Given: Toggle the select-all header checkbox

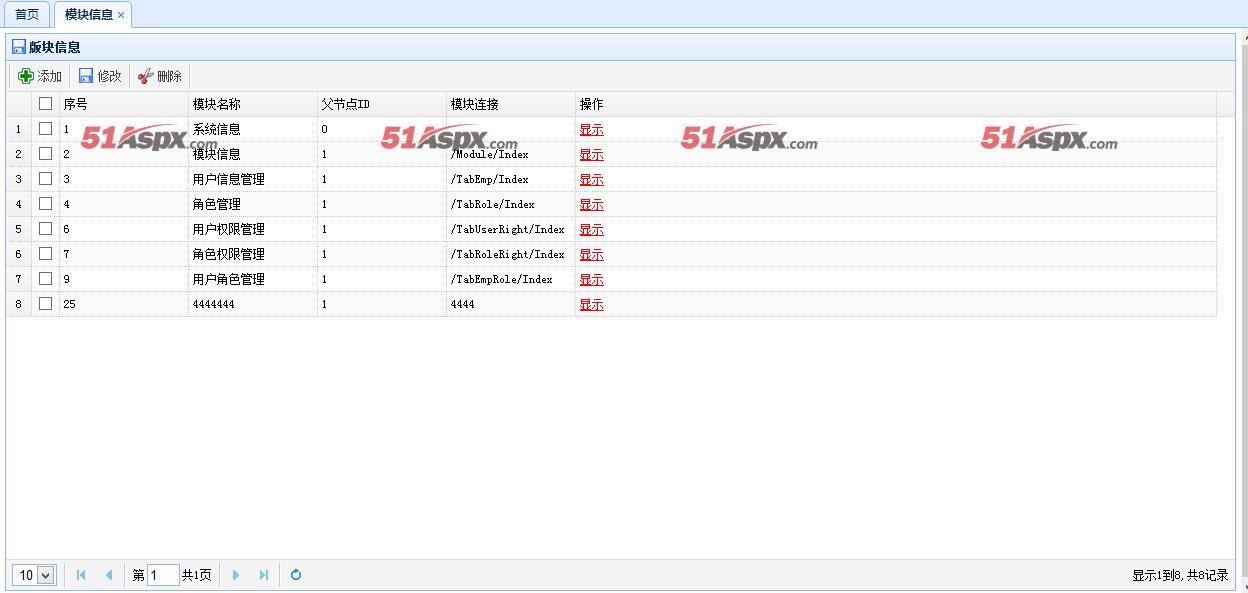Looking at the screenshot, I should coord(45,103).
